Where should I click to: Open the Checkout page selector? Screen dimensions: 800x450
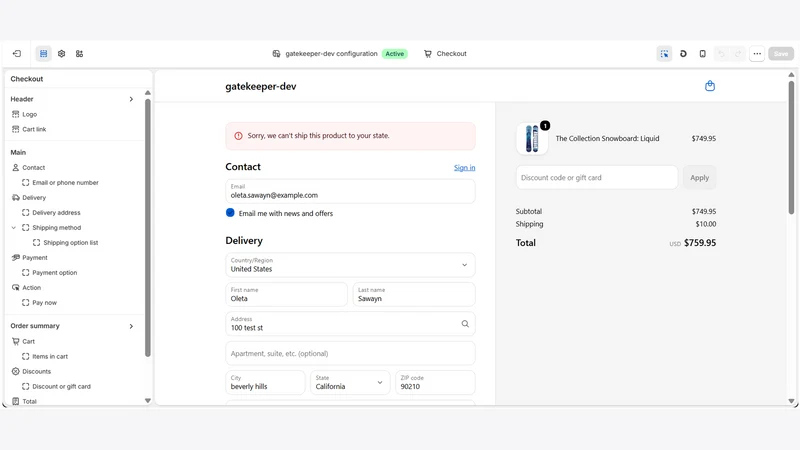tap(445, 54)
